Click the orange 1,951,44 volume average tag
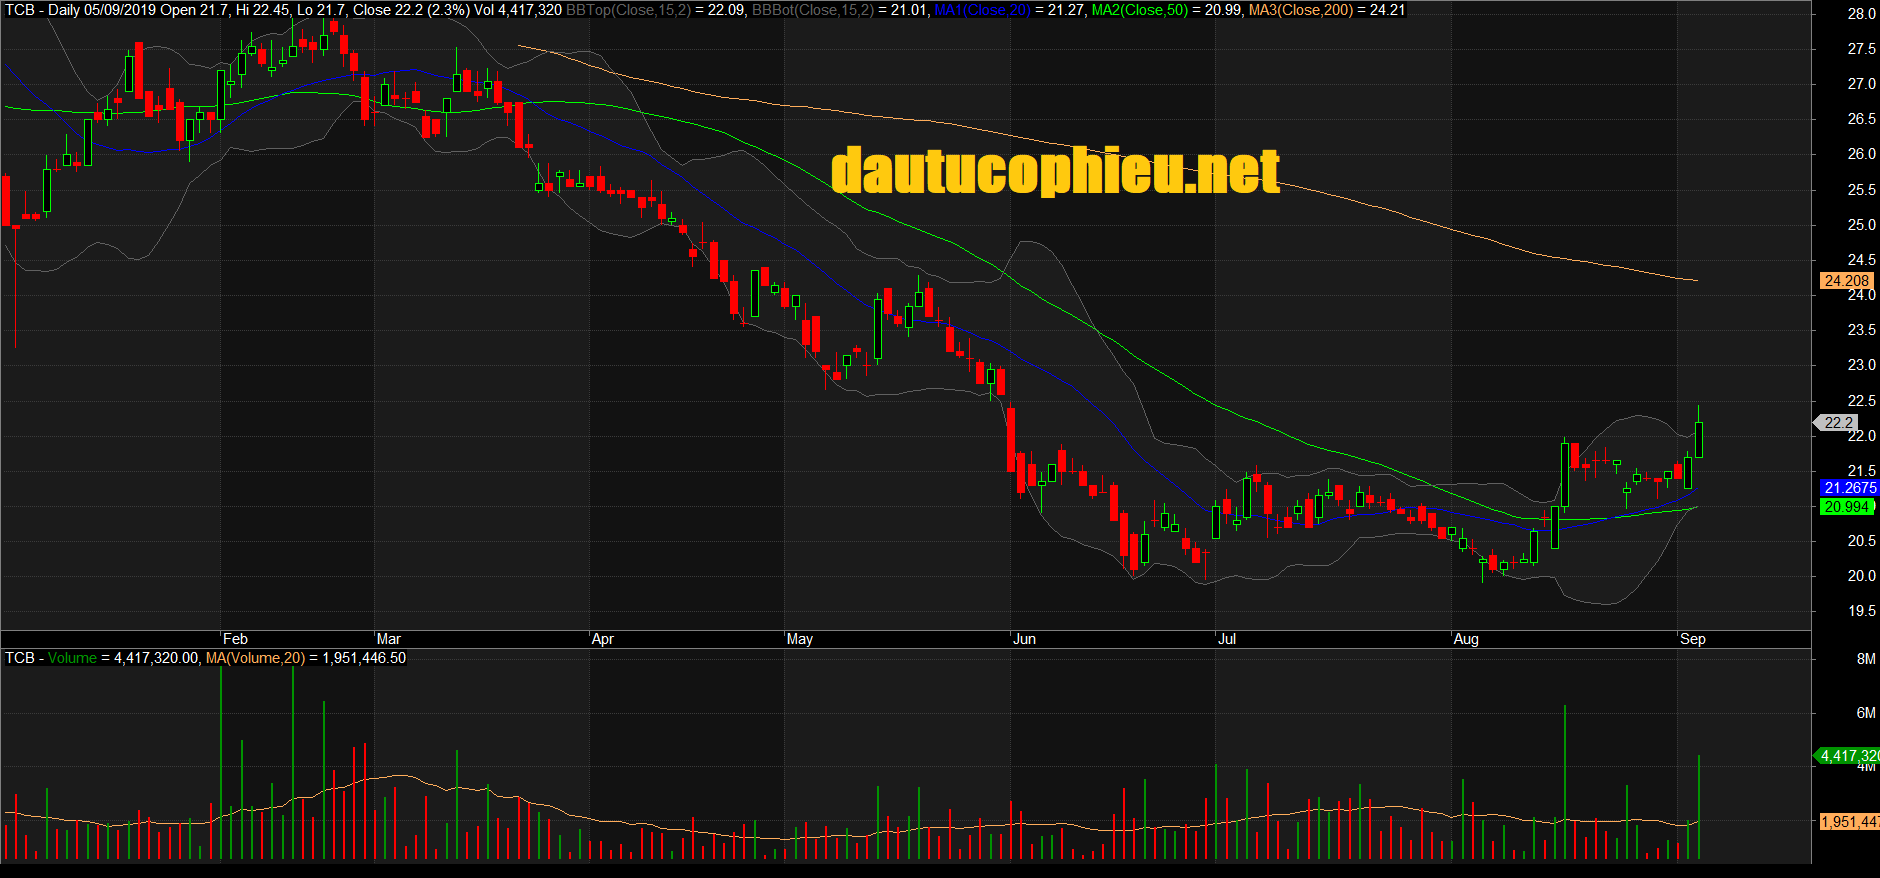This screenshot has height=878, width=1880. point(1849,822)
